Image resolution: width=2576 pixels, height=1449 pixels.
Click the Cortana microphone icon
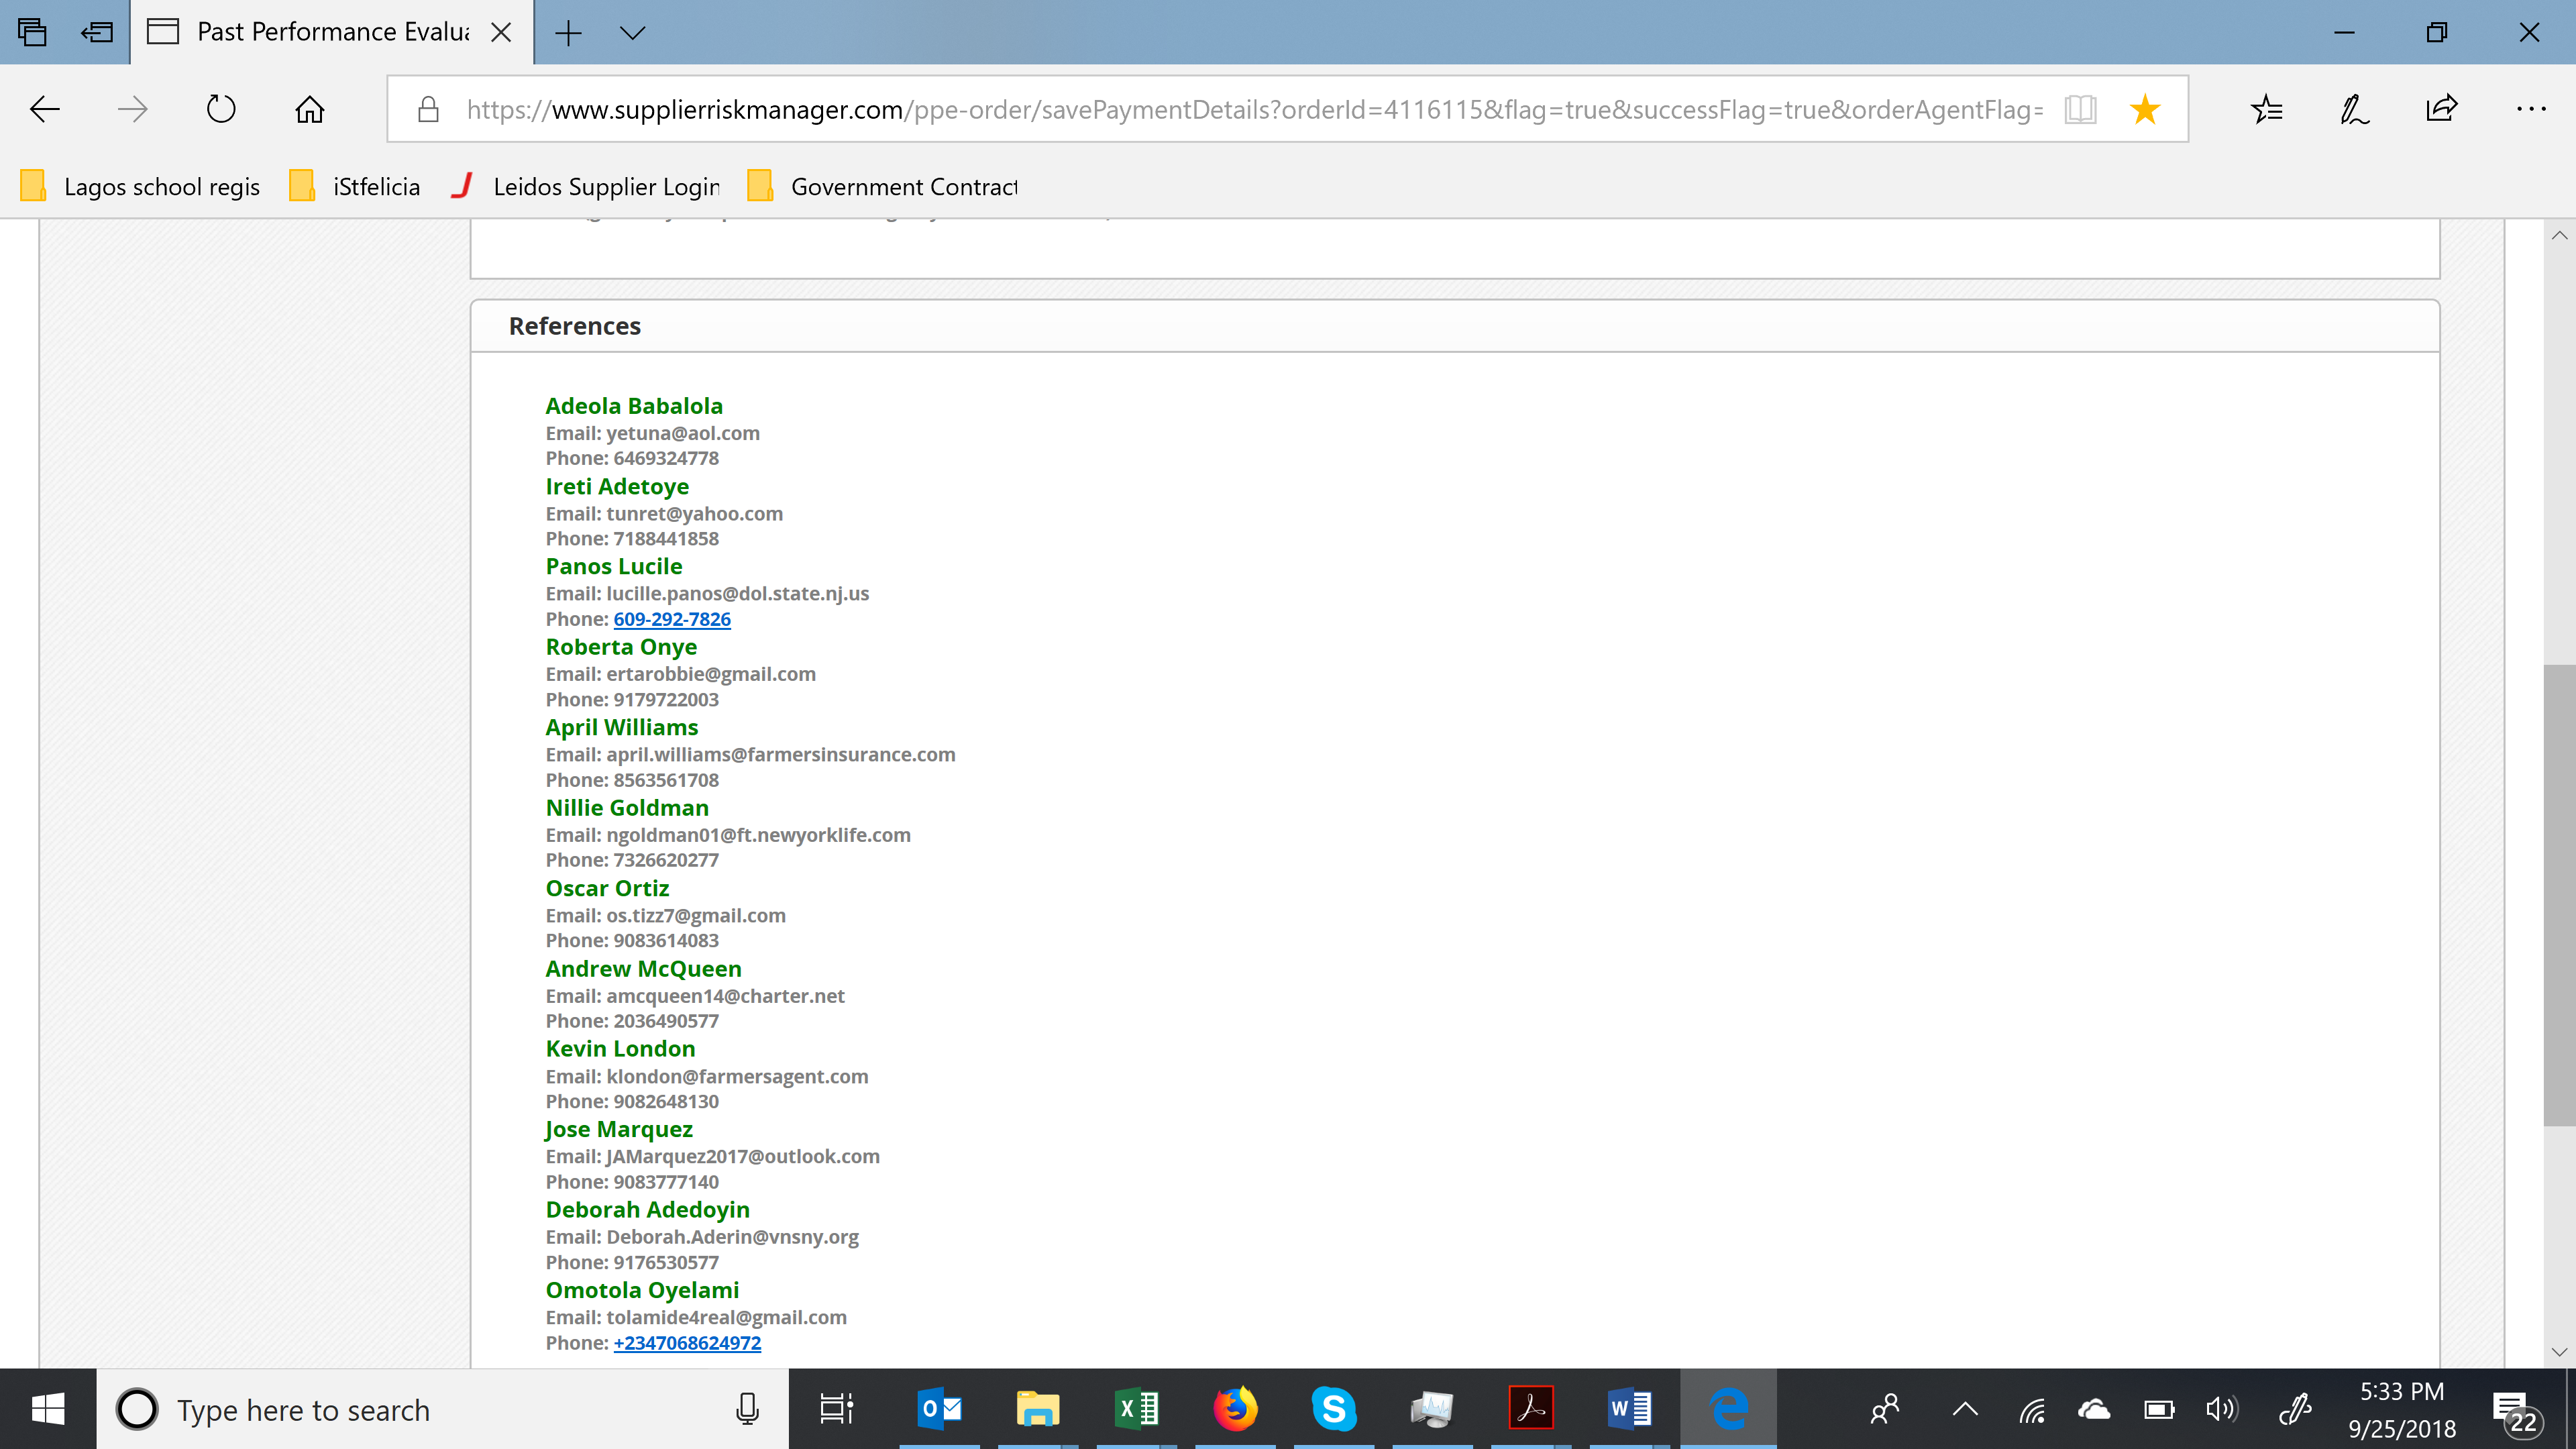pyautogui.click(x=747, y=1409)
